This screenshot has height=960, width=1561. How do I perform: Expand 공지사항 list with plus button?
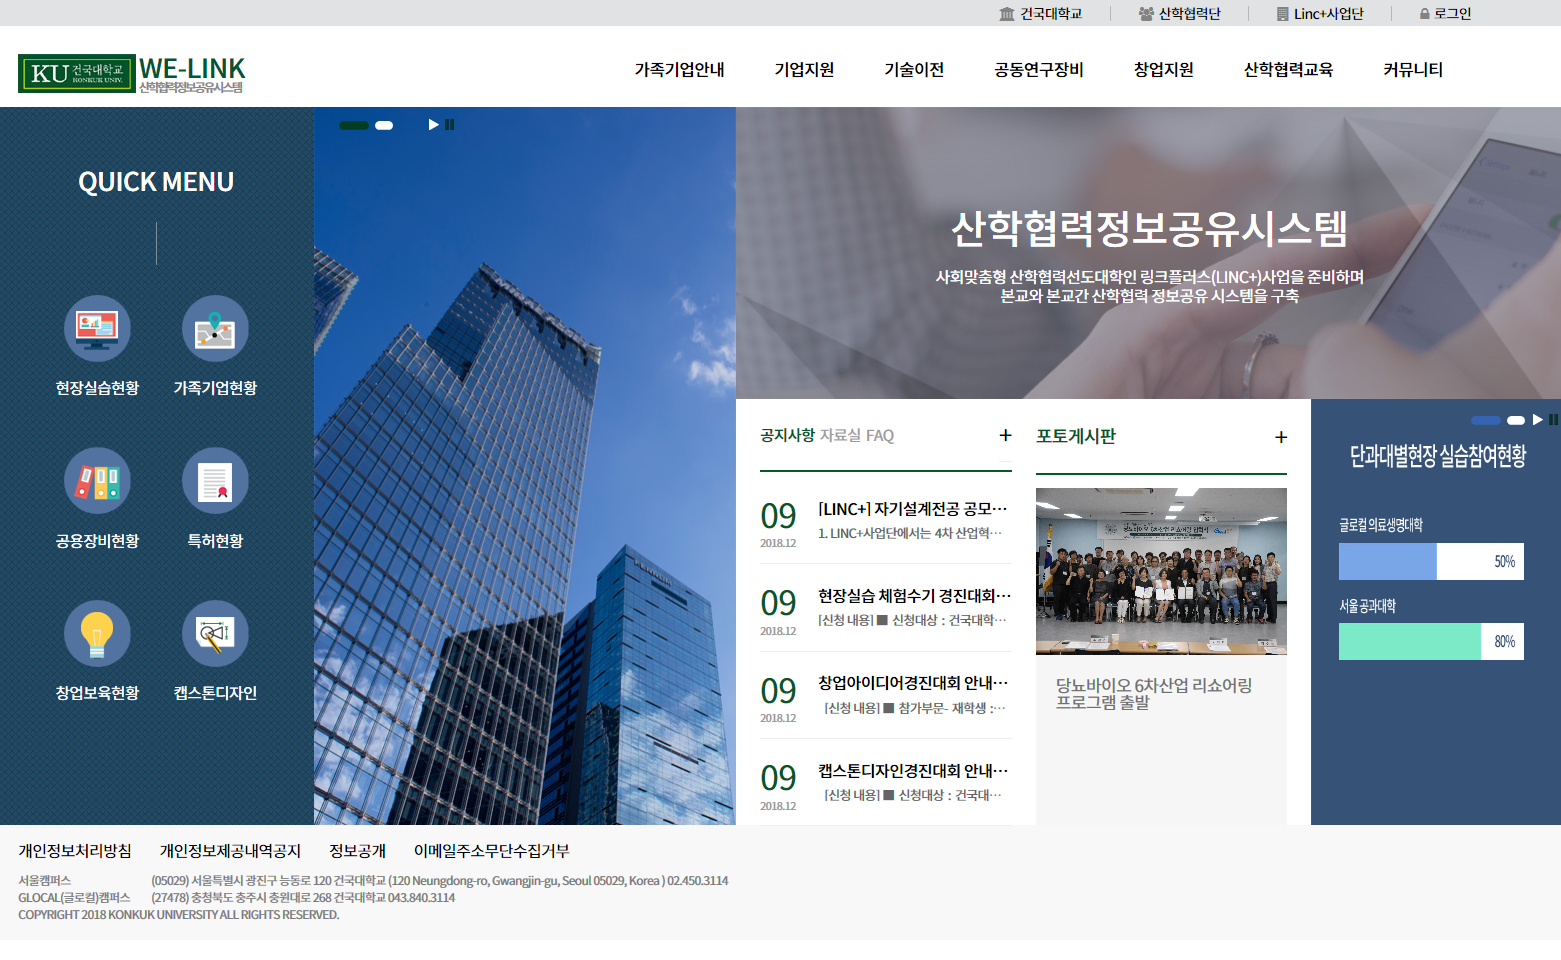(1005, 435)
